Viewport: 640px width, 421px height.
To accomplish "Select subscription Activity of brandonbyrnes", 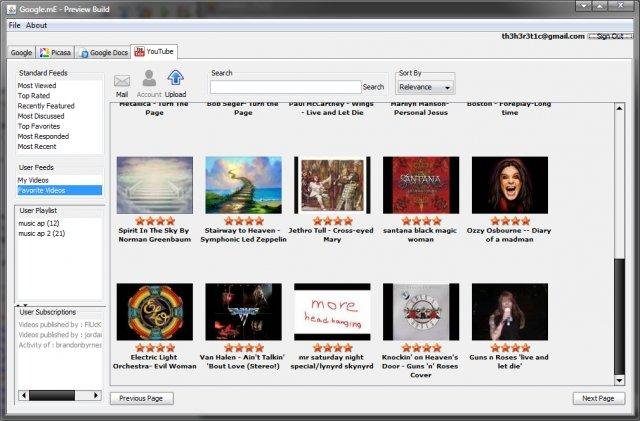I will coord(60,345).
